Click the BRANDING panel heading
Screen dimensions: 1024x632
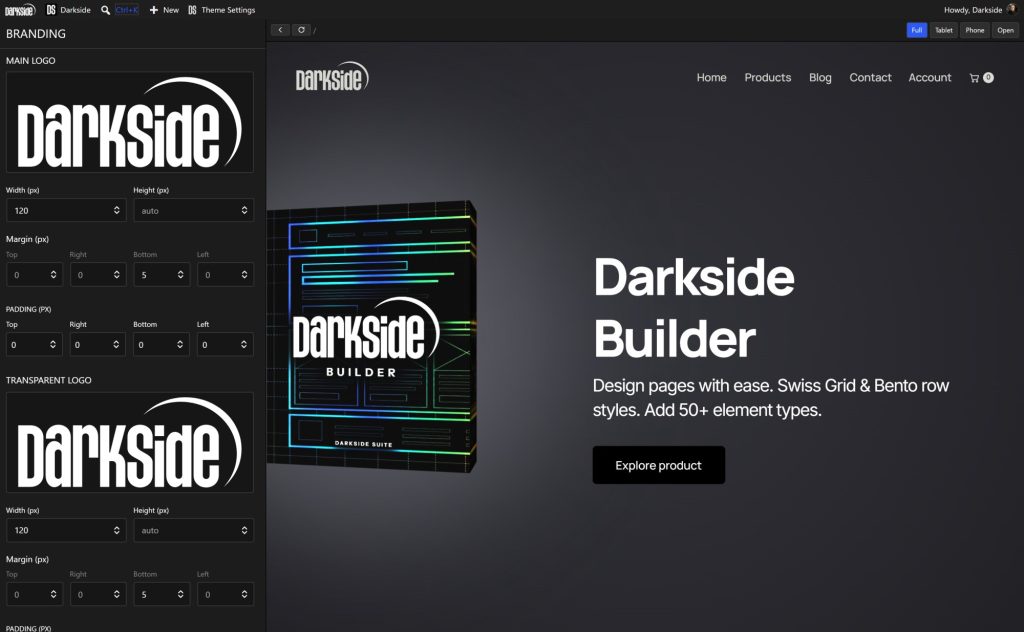[x=36, y=33]
